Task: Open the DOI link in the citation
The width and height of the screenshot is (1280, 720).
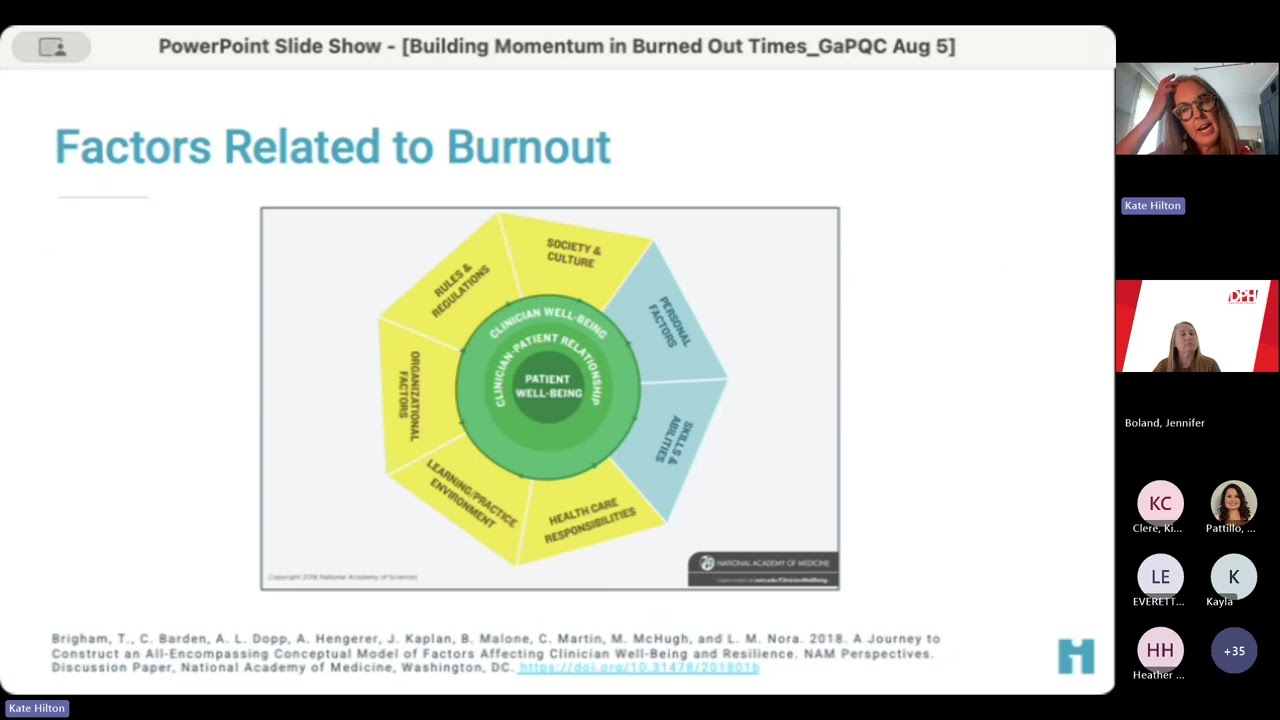Action: click(x=639, y=667)
